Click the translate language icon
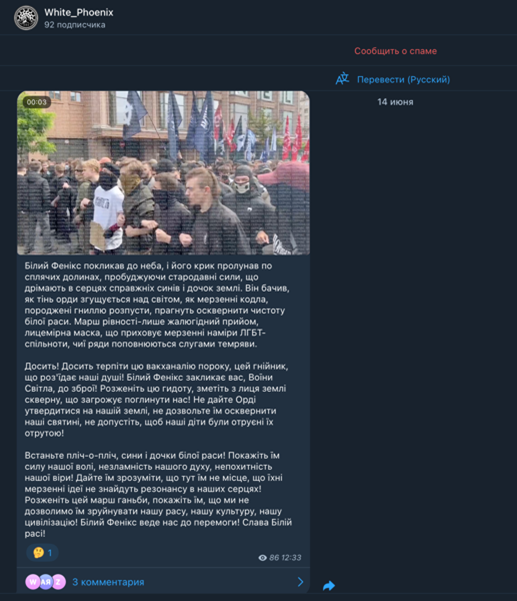Image resolution: width=517 pixels, height=601 pixels. pos(342,79)
